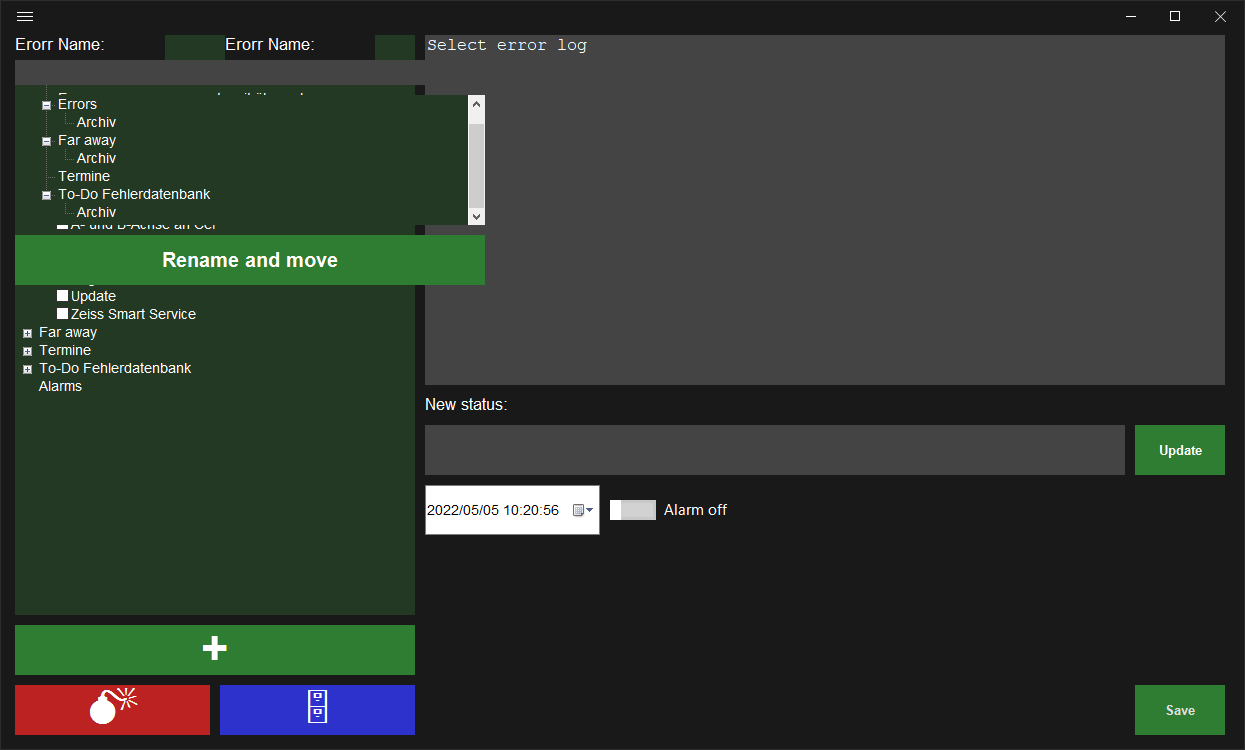Screen dimensions: 1245x750
Task: Click the popup tree scrollbar down arrow
Action: coord(476,216)
